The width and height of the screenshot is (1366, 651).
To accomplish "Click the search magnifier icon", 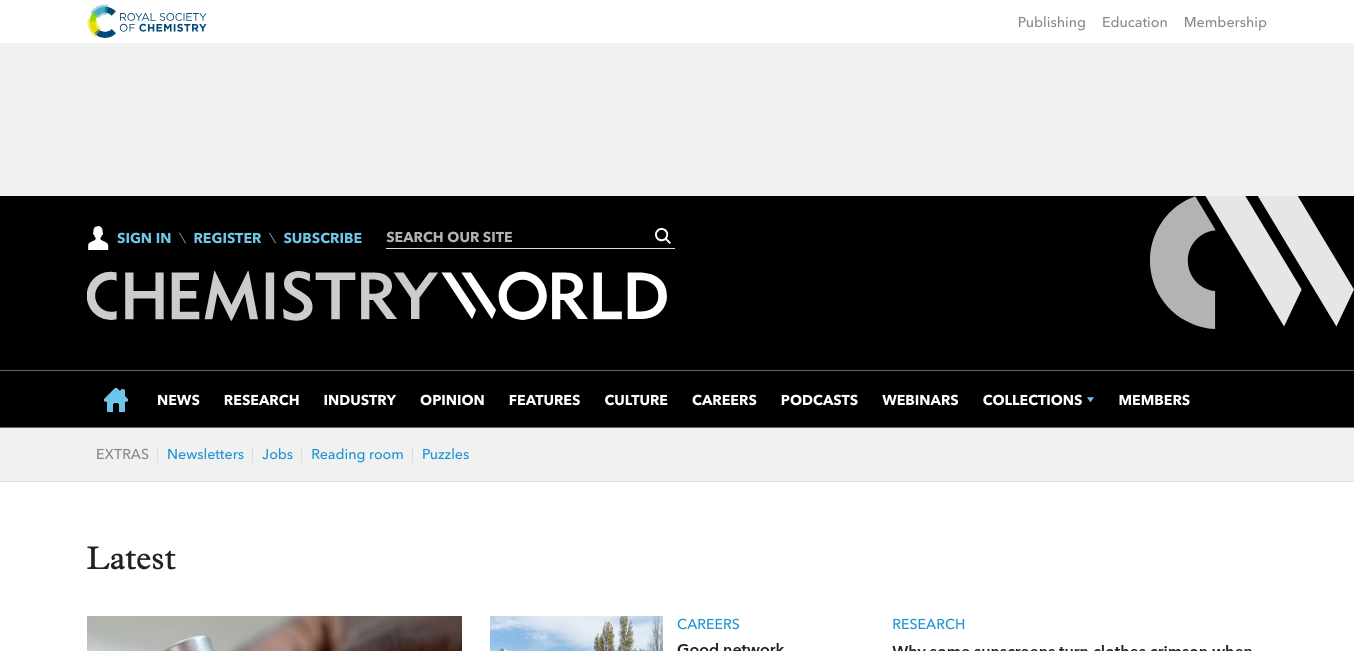I will [x=662, y=236].
